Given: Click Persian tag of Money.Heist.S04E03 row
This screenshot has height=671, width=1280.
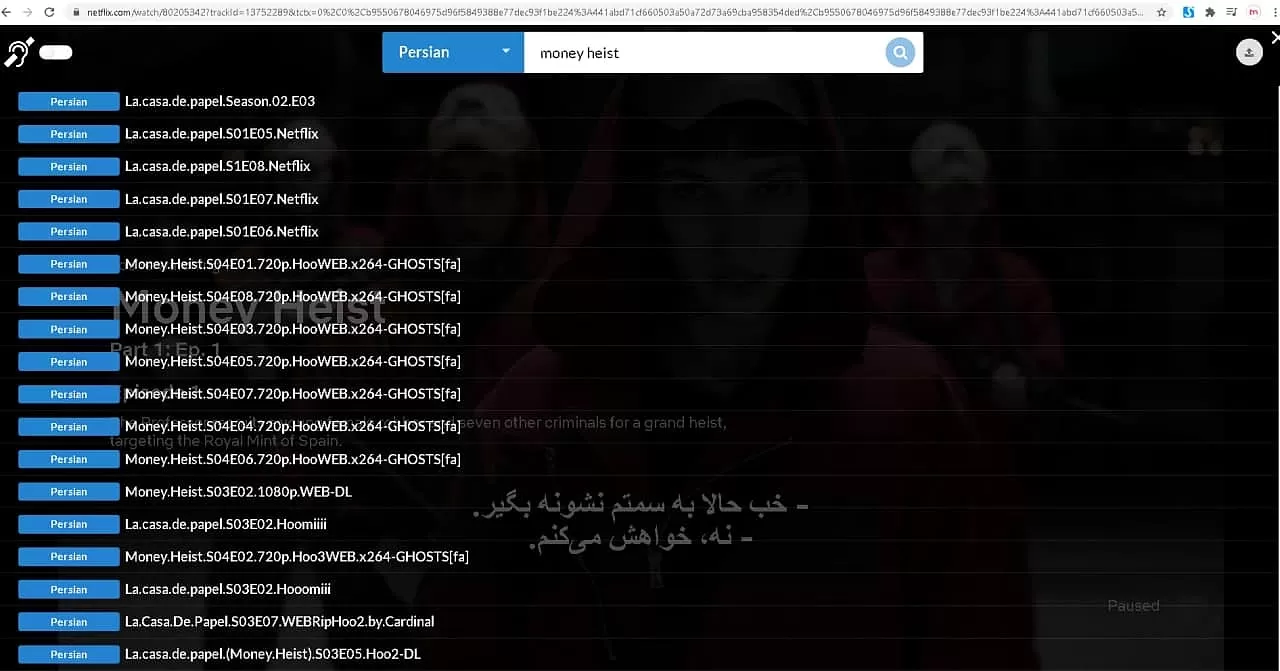Looking at the screenshot, I should 69,329.
